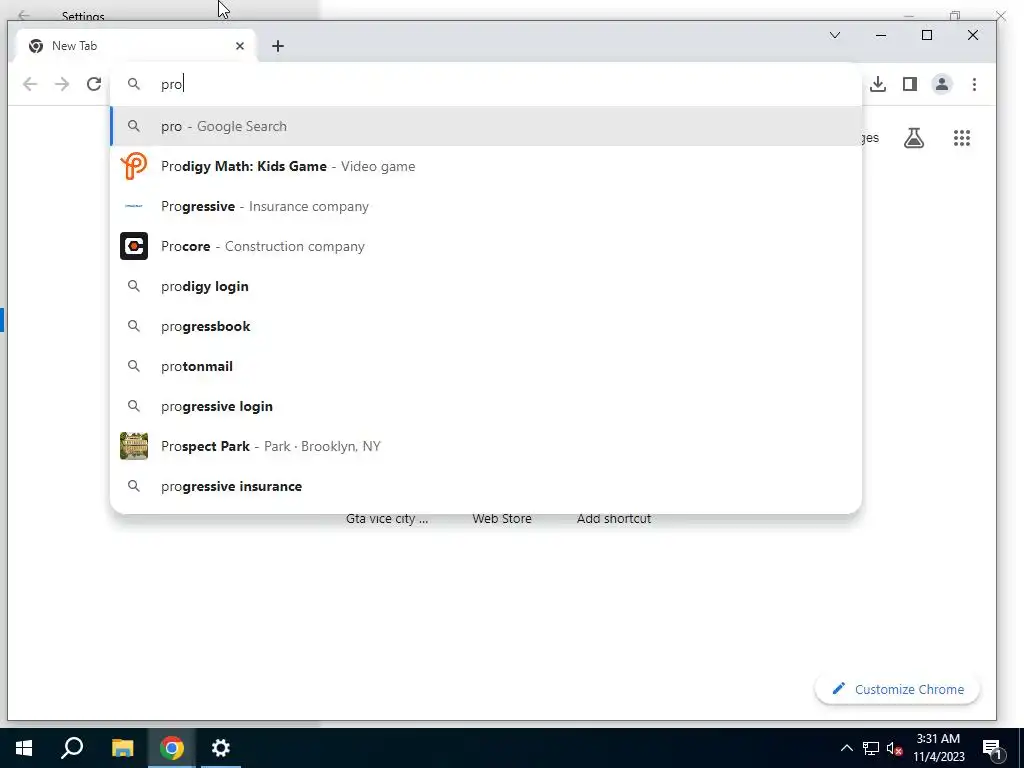Image resolution: width=1024 pixels, height=768 pixels.
Task: Open Chrome's three-dot menu
Action: [x=974, y=84]
